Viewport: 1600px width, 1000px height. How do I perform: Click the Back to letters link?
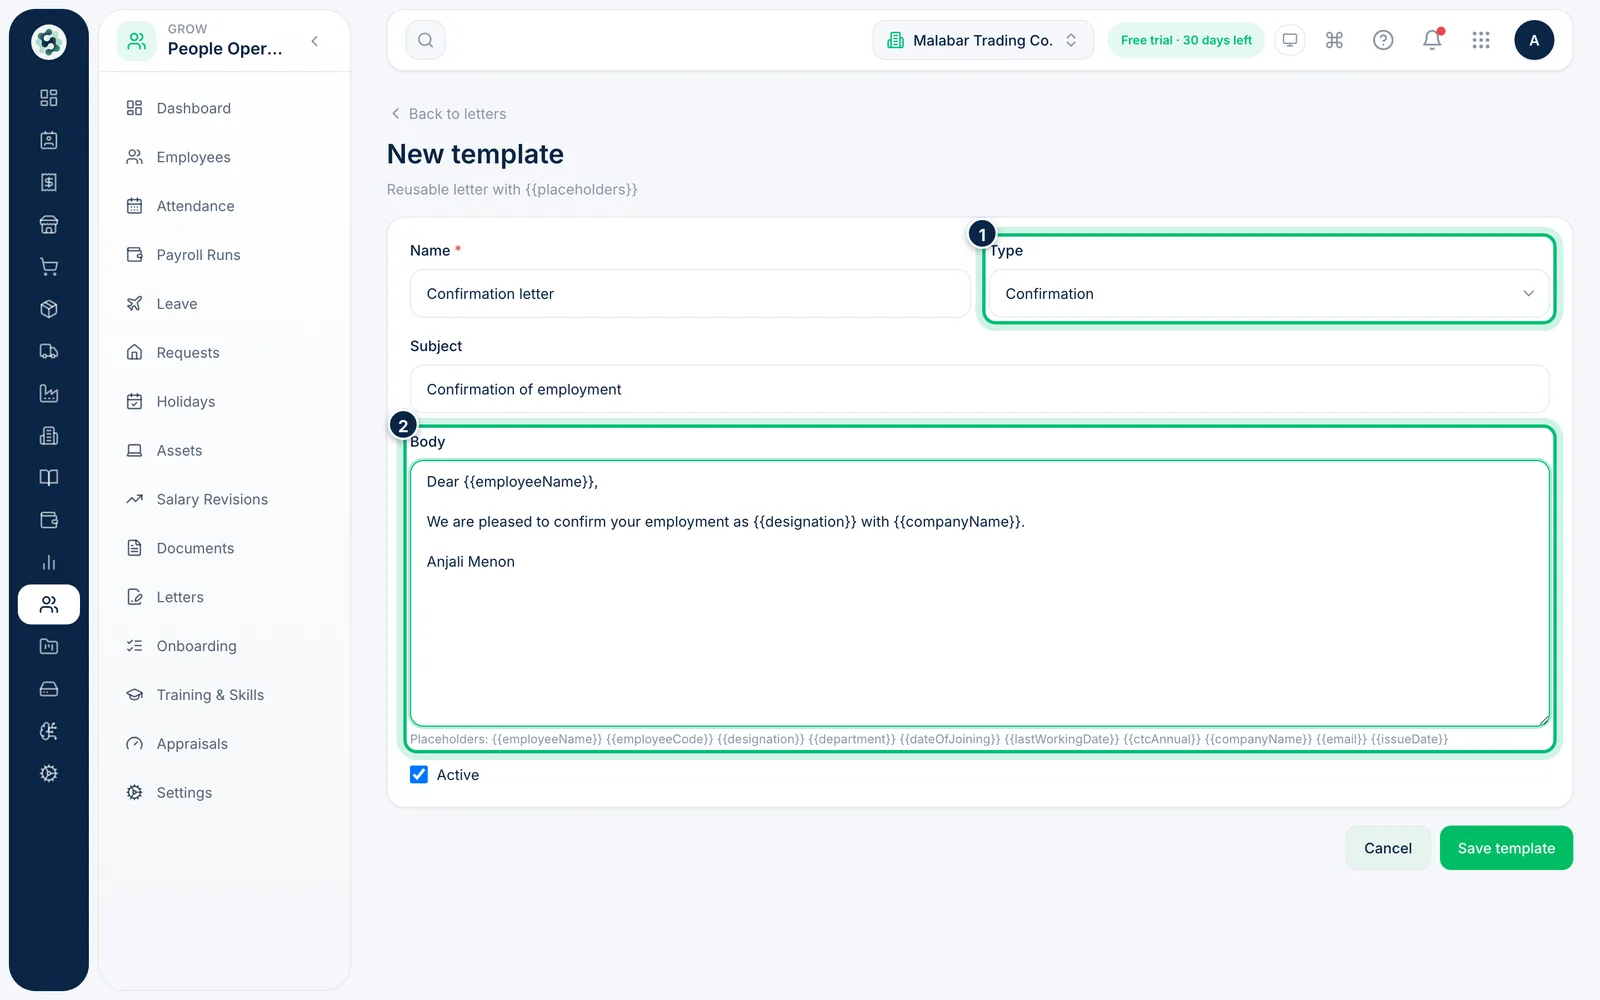[x=448, y=114]
